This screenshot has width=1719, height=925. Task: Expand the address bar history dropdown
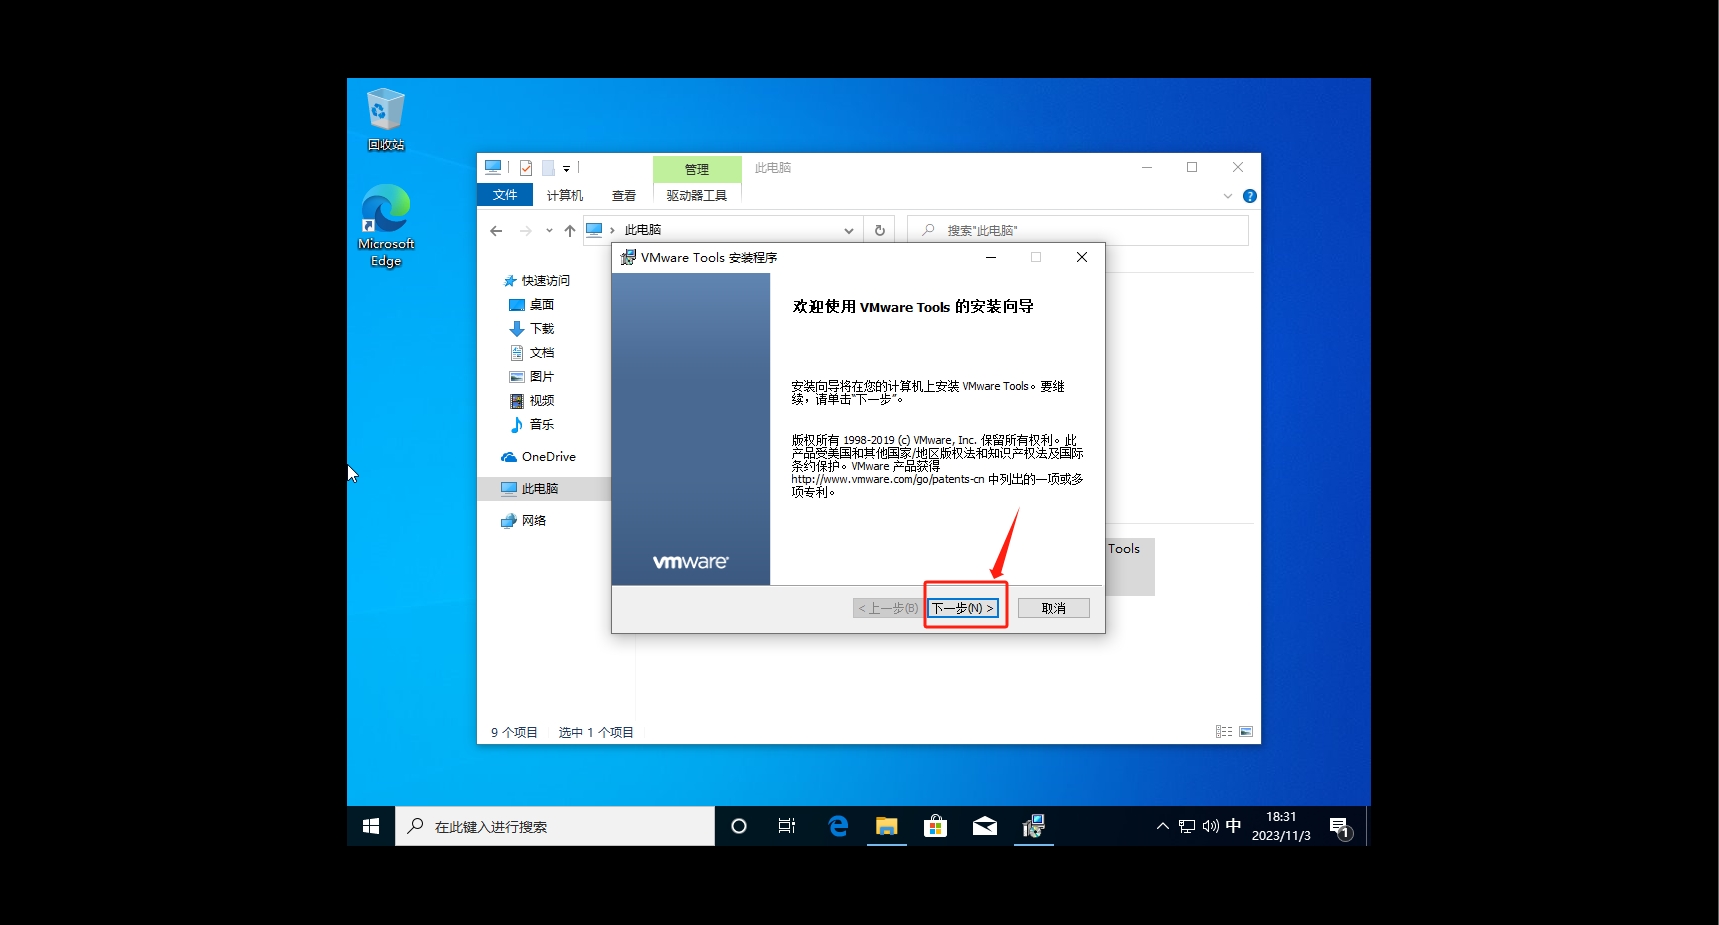pyautogui.click(x=848, y=230)
